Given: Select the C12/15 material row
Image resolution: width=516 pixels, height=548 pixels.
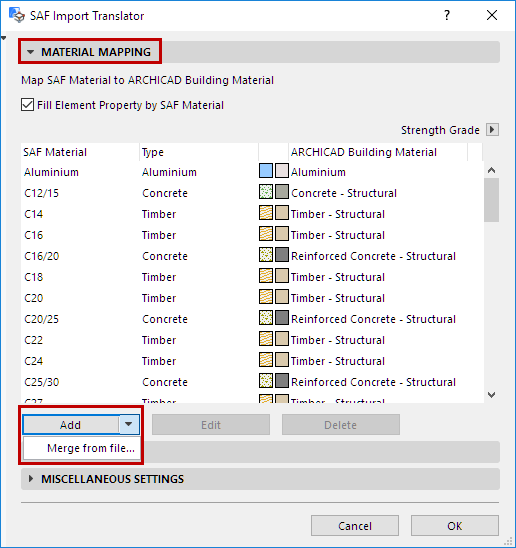Looking at the screenshot, I should coord(252,193).
